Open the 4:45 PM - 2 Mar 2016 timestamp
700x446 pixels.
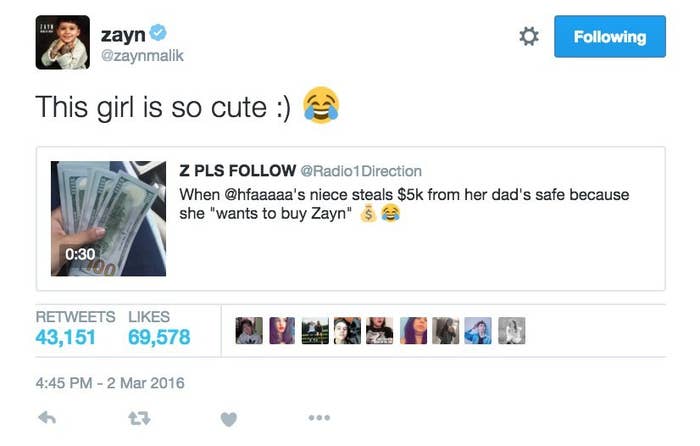[110, 383]
